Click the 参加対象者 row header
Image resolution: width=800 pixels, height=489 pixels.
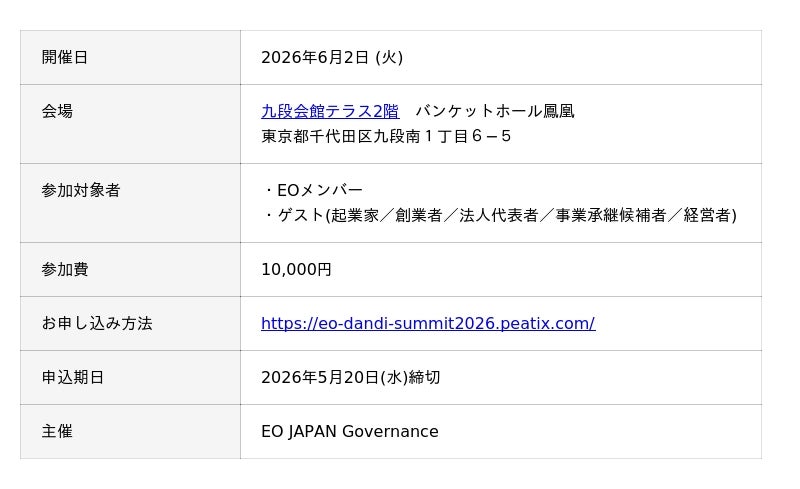tap(81, 190)
